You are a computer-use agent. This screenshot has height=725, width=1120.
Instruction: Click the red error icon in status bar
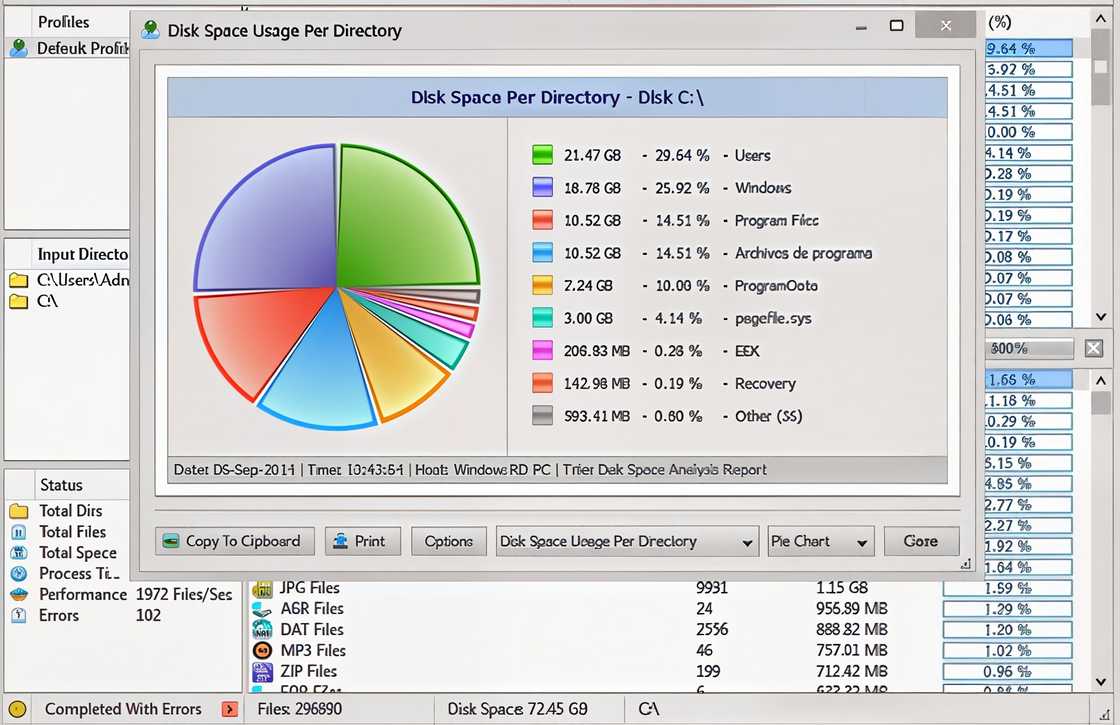click(x=229, y=710)
